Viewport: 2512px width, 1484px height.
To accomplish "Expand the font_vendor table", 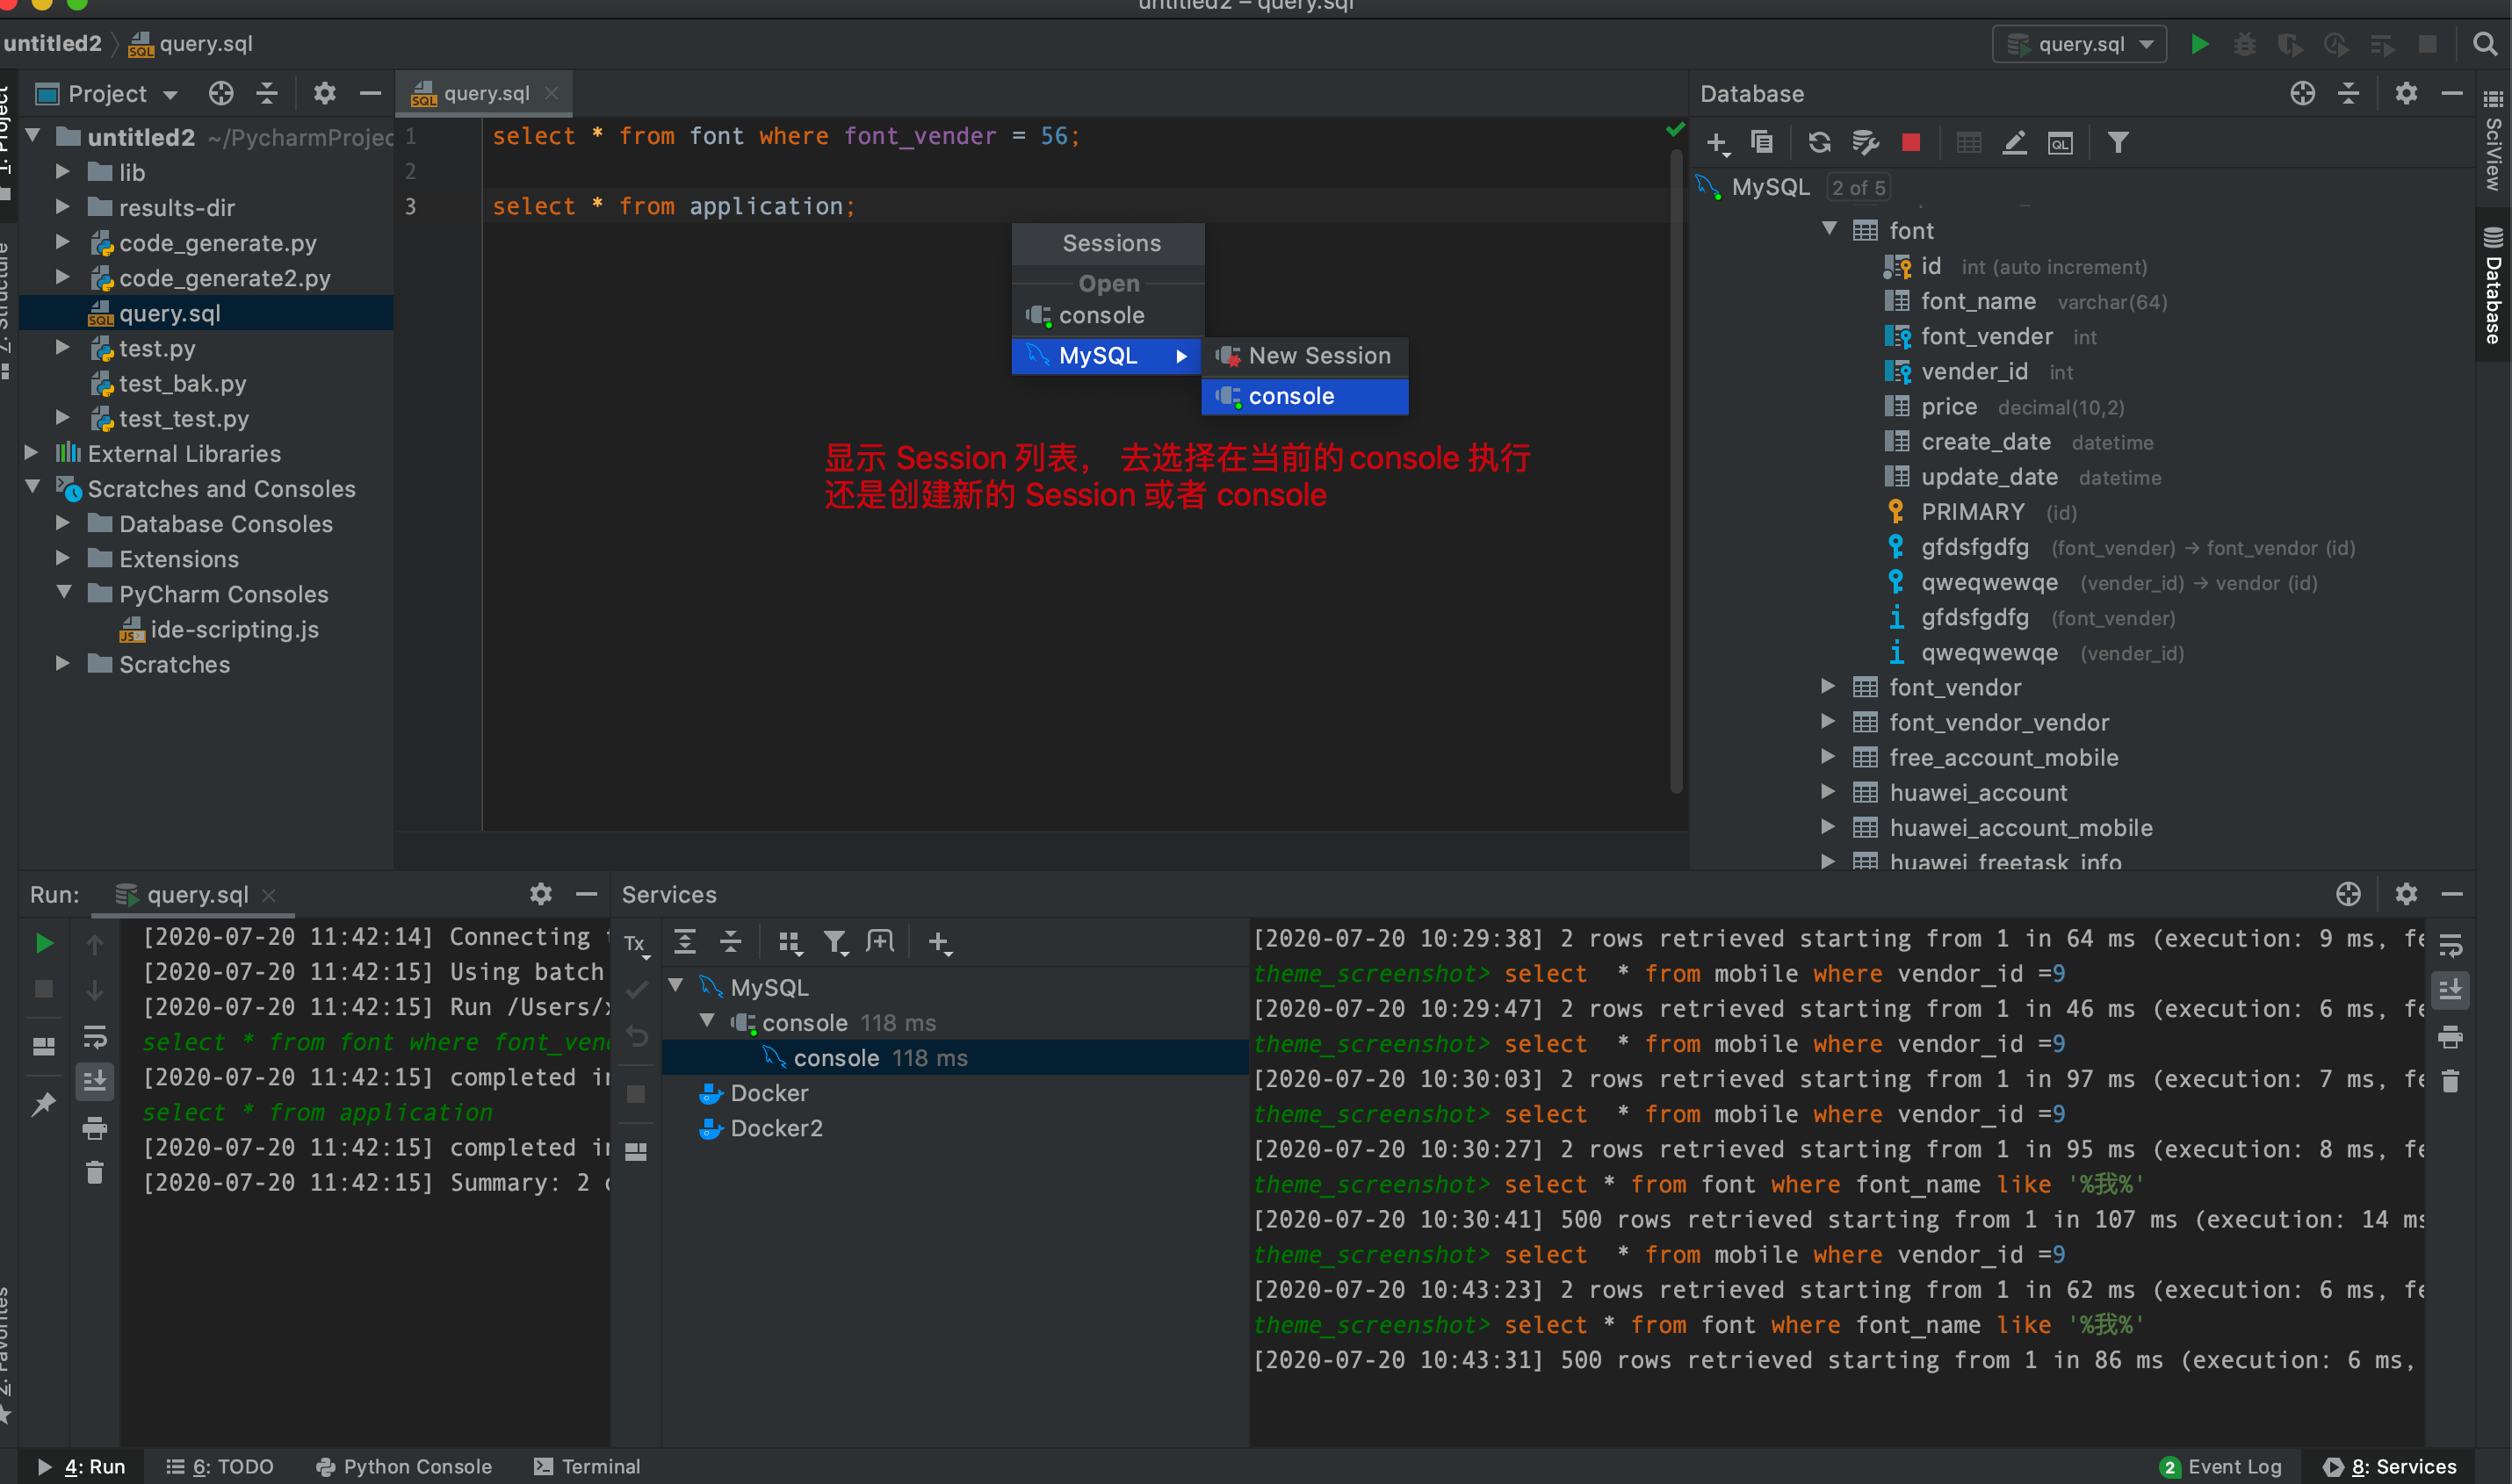I will point(1829,687).
